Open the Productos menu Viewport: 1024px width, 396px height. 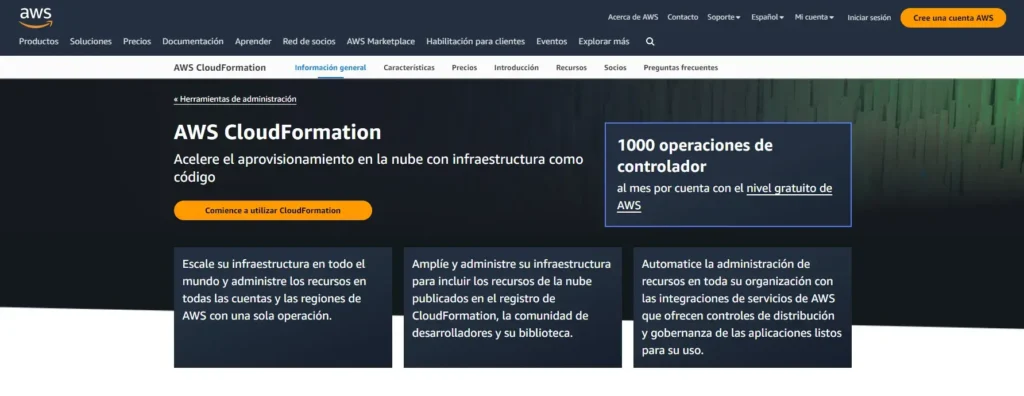pos(39,41)
